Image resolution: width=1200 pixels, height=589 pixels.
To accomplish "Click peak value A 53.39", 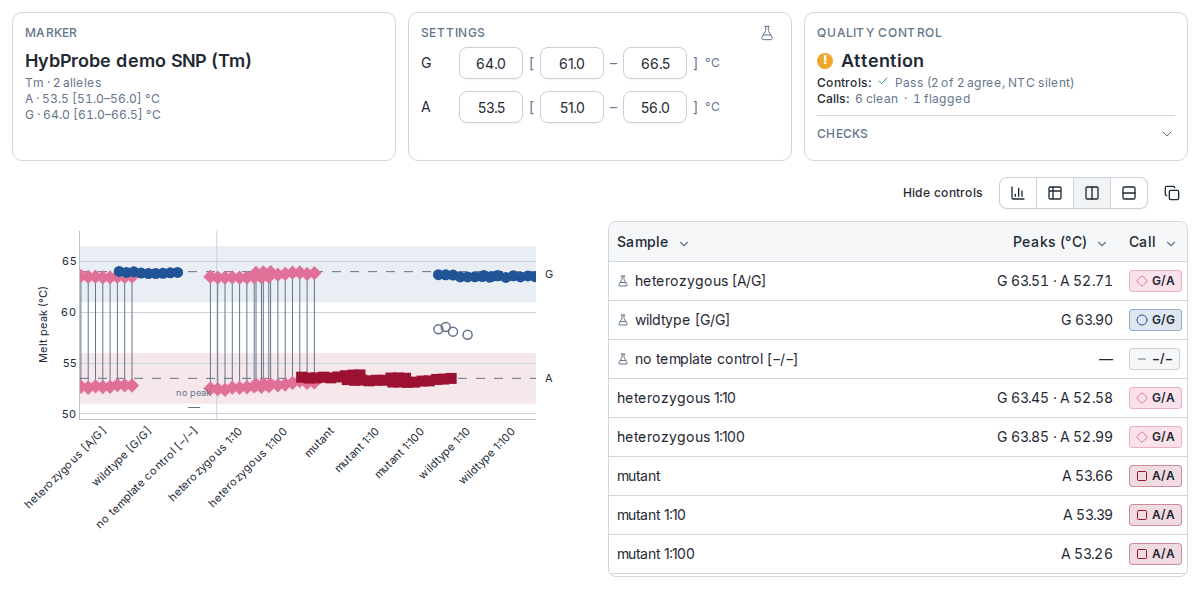I will (x=1087, y=515).
